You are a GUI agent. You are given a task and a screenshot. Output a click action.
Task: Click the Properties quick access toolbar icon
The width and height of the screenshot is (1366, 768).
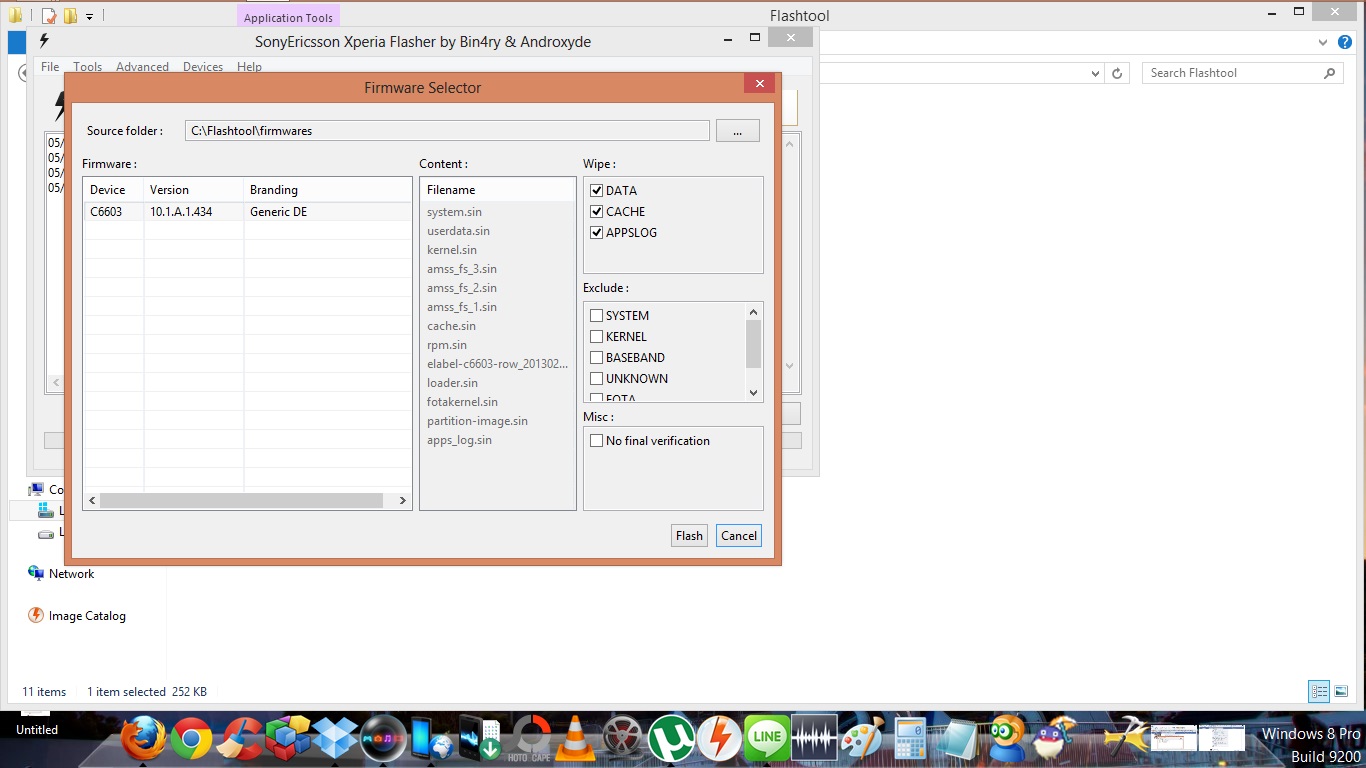[49, 15]
